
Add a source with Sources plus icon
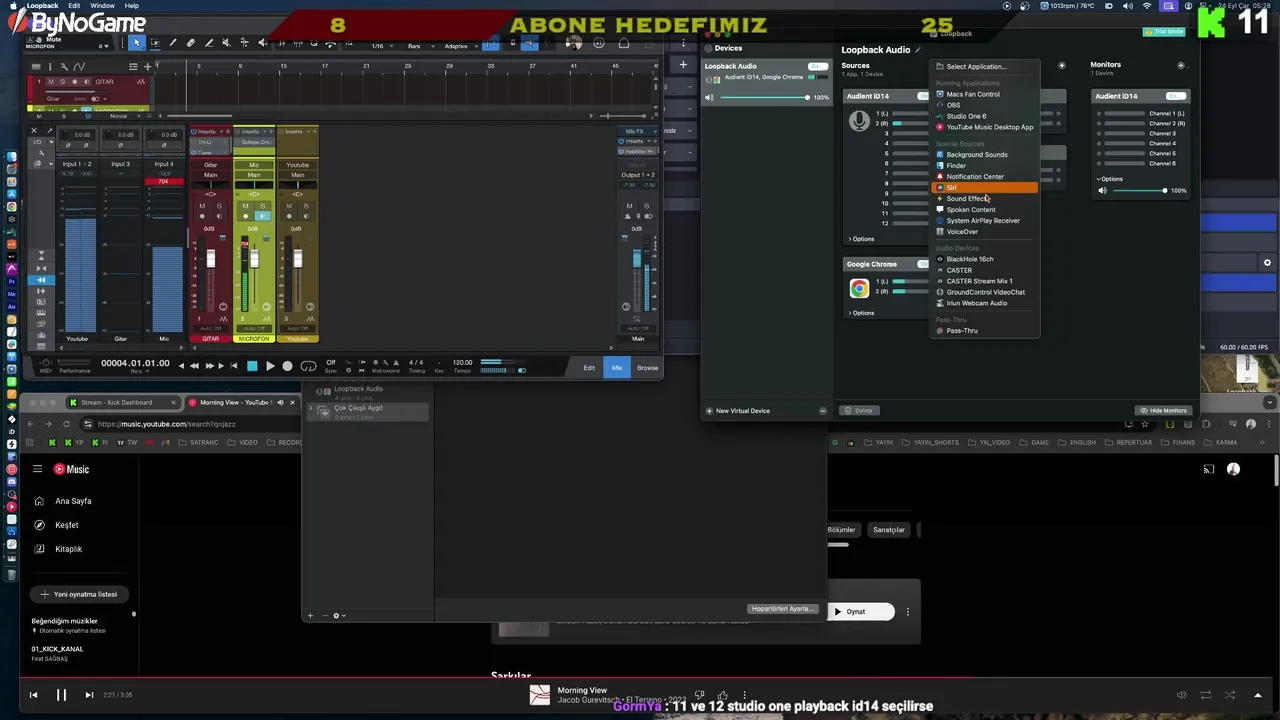click(1062, 65)
